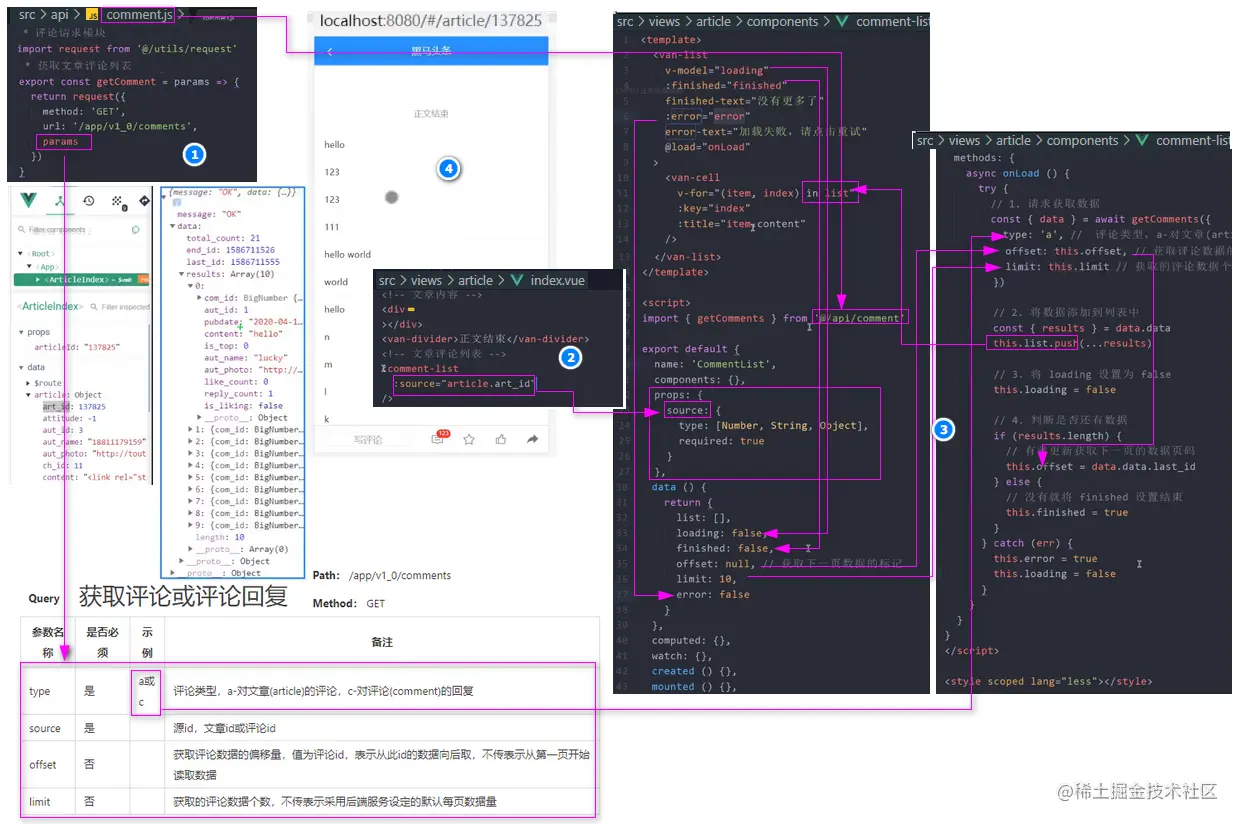The height and width of the screenshot is (824, 1240).
Task: Tap the star favorite icon in the bottom bar
Action: (x=468, y=439)
